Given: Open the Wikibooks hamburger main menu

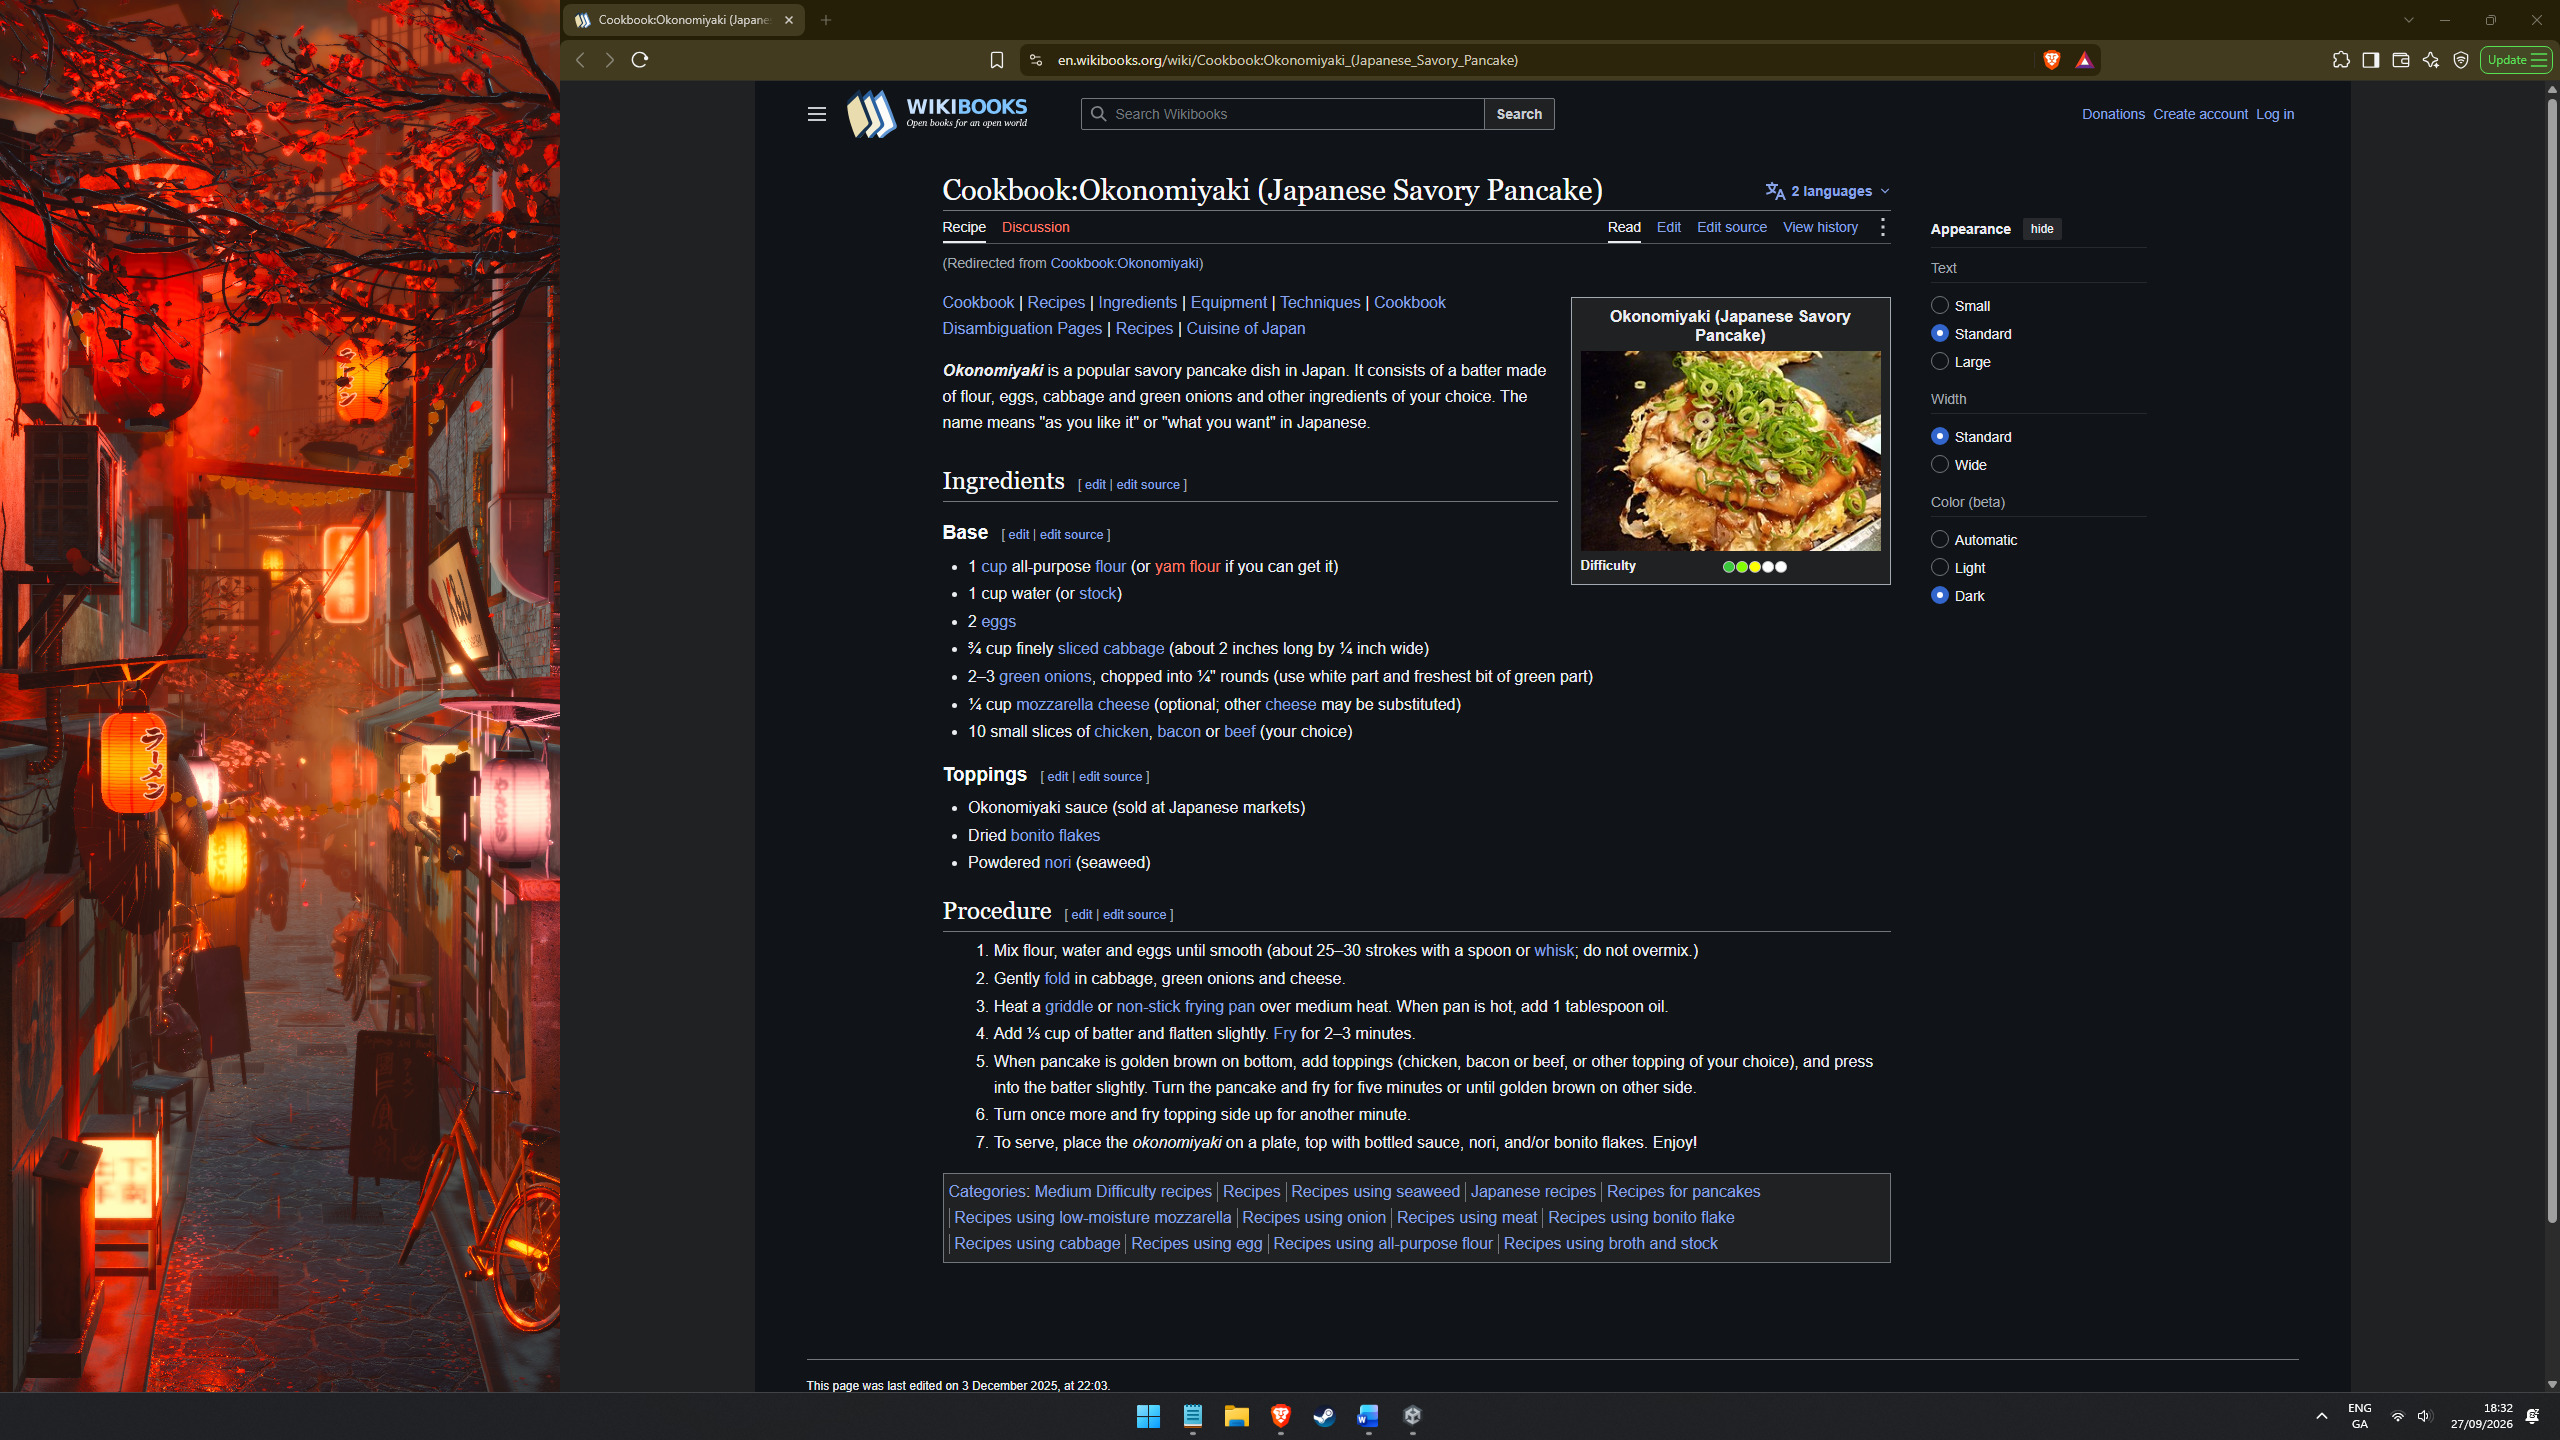Looking at the screenshot, I should point(816,114).
